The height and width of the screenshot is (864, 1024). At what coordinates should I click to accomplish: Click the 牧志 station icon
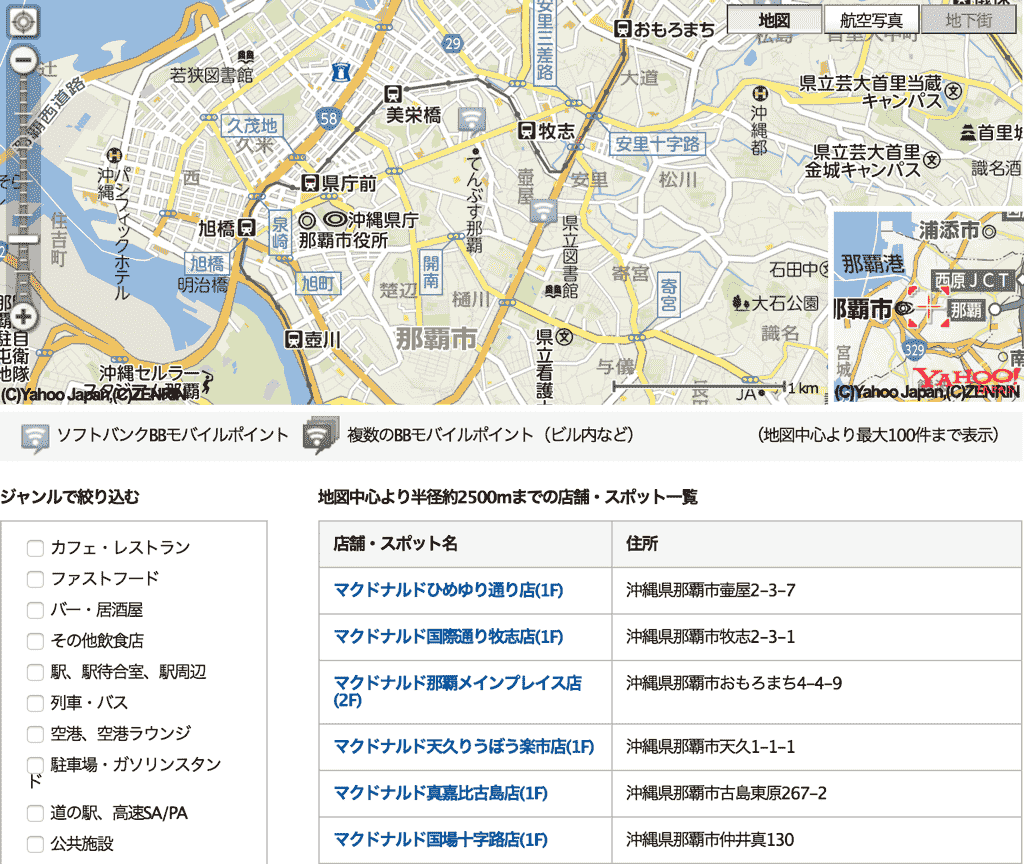click(526, 131)
